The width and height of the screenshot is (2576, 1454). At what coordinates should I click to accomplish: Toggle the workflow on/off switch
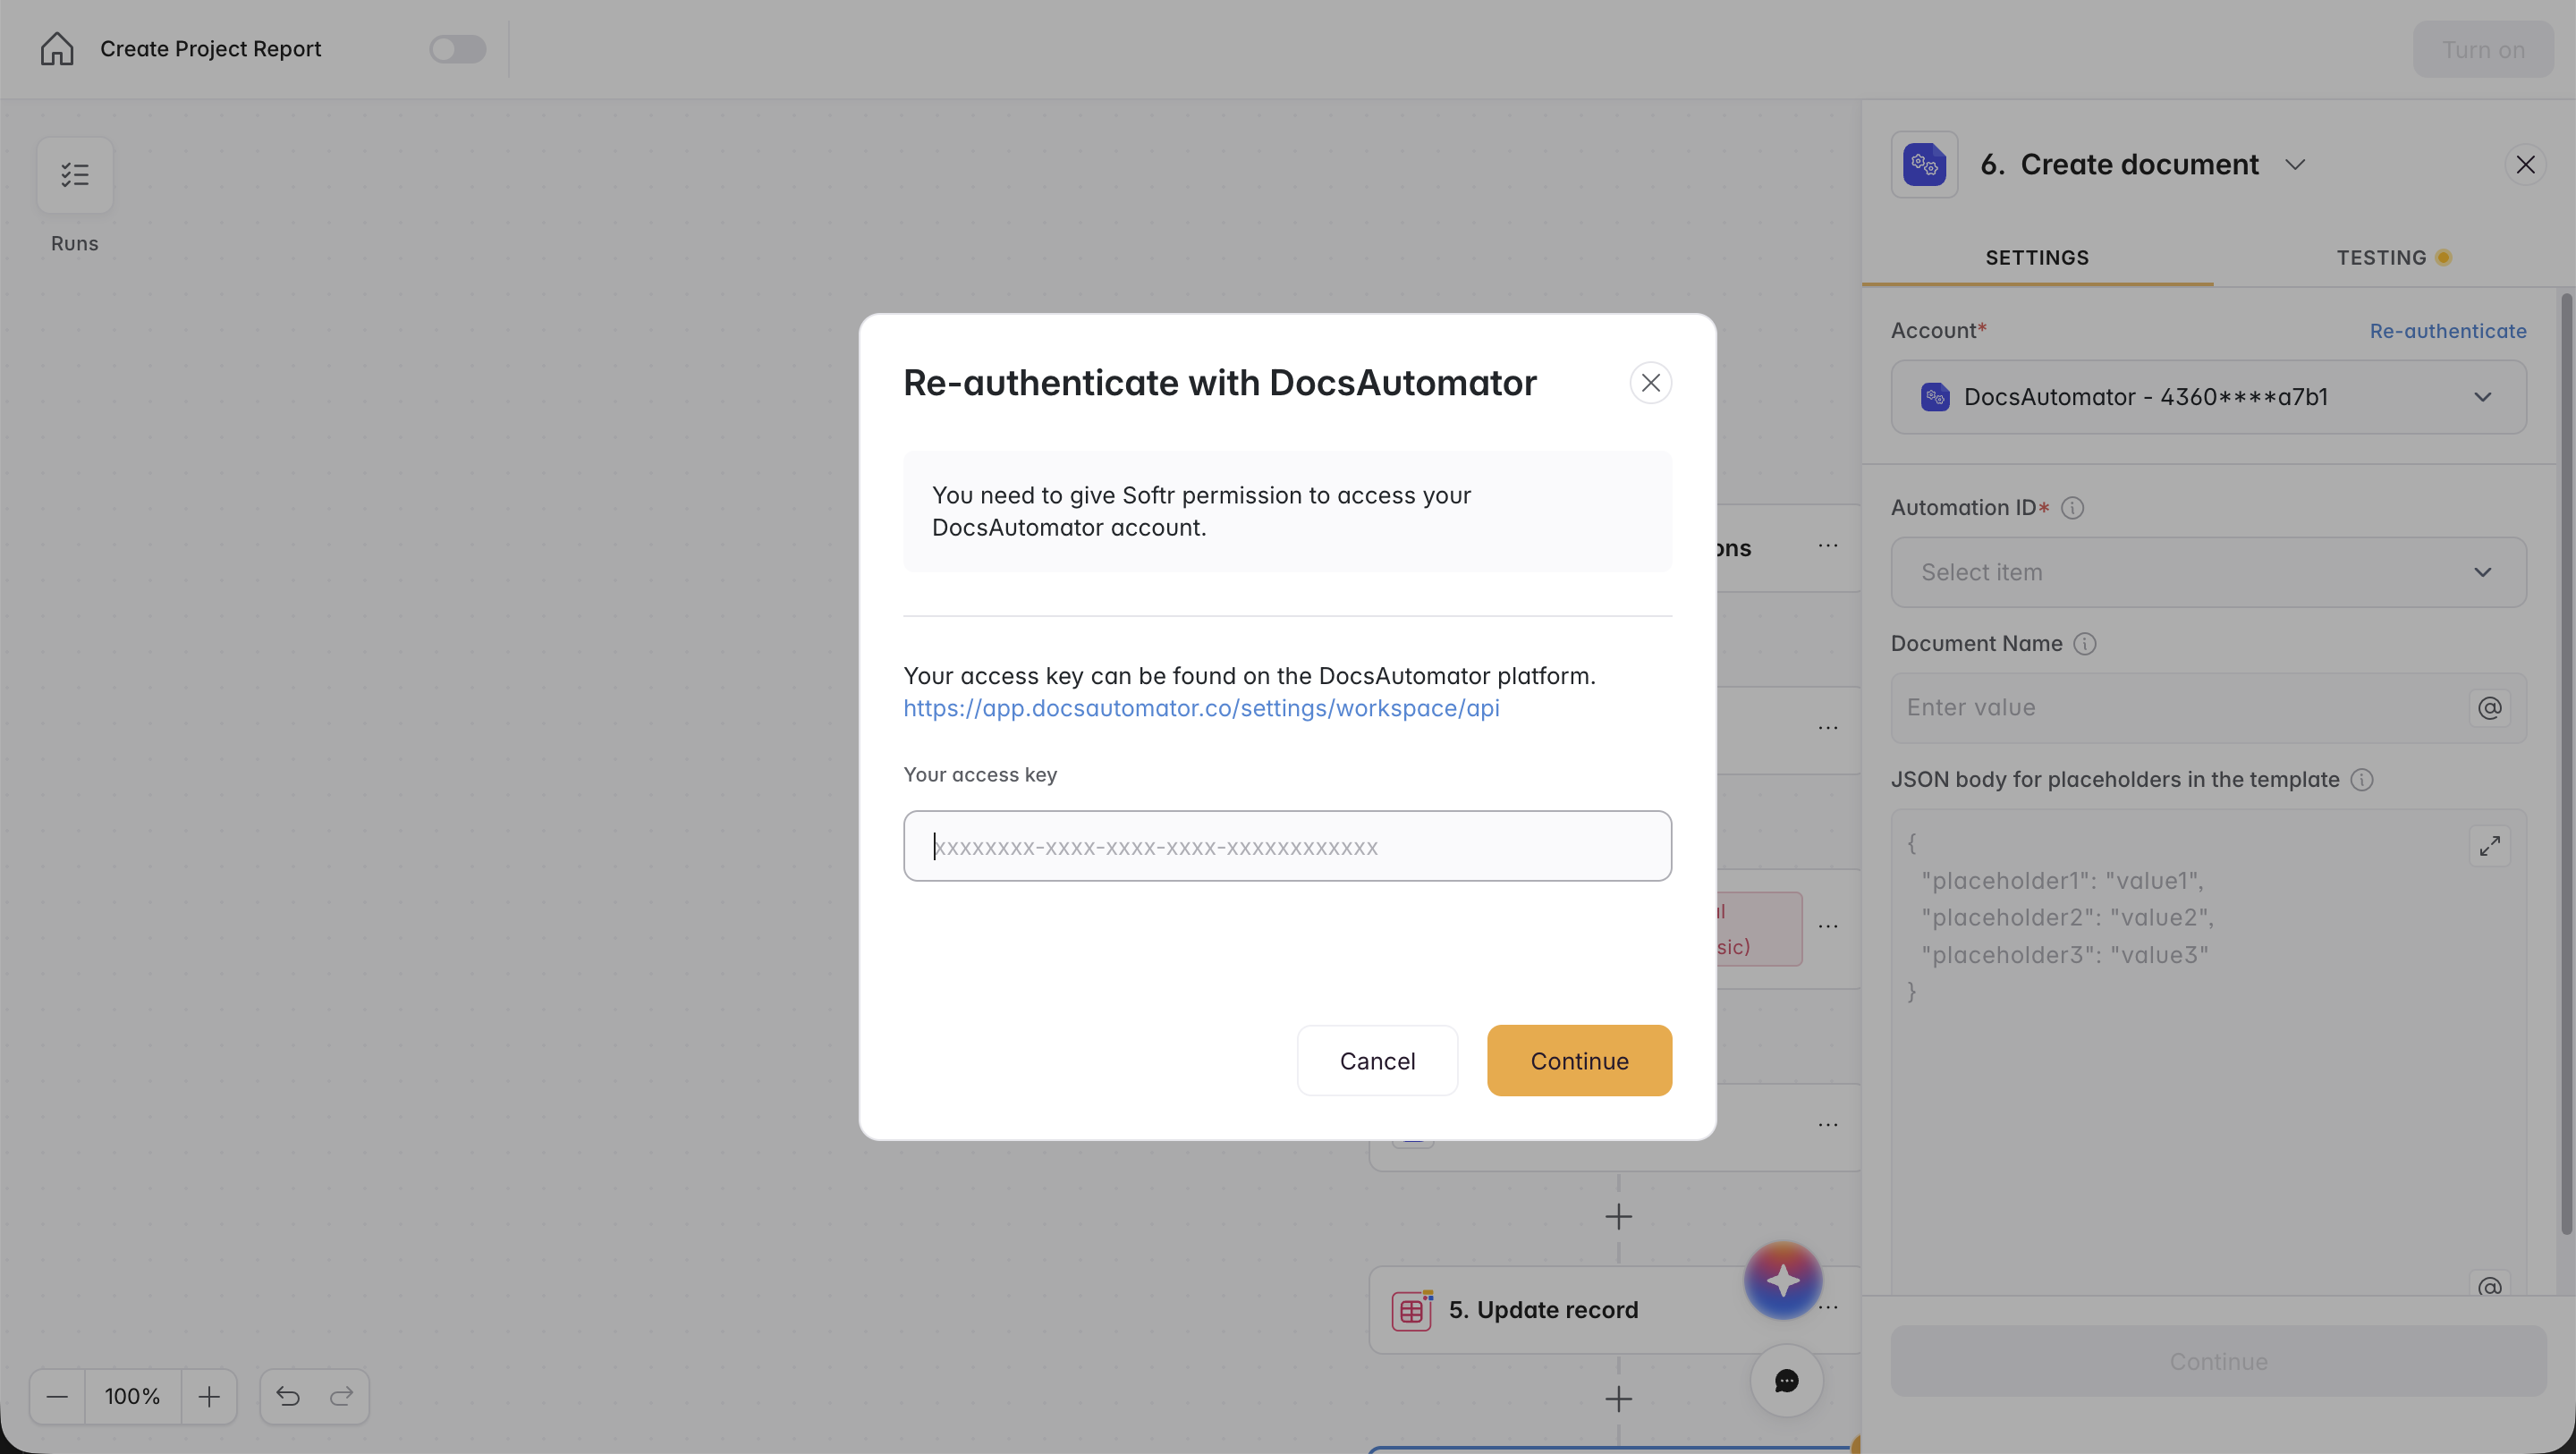pyautogui.click(x=457, y=49)
